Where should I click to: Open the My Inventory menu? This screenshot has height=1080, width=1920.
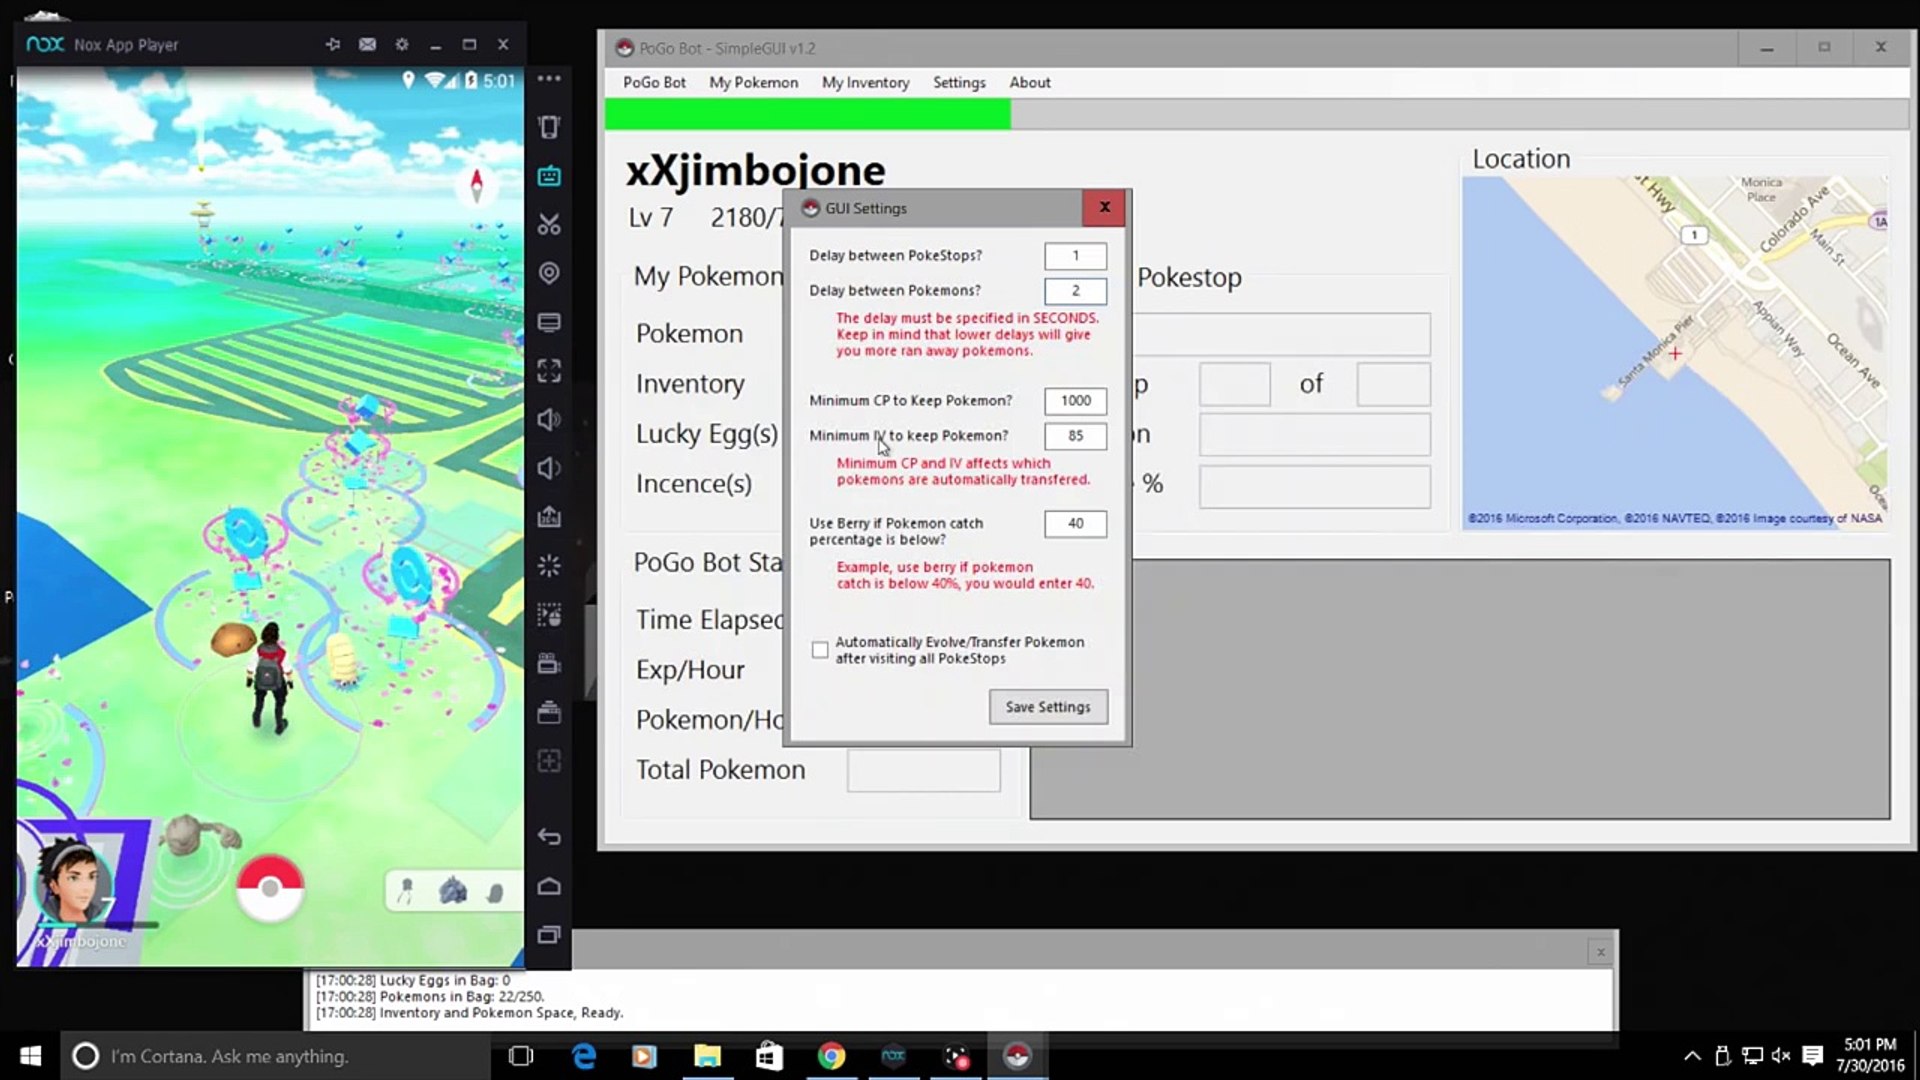(x=865, y=82)
